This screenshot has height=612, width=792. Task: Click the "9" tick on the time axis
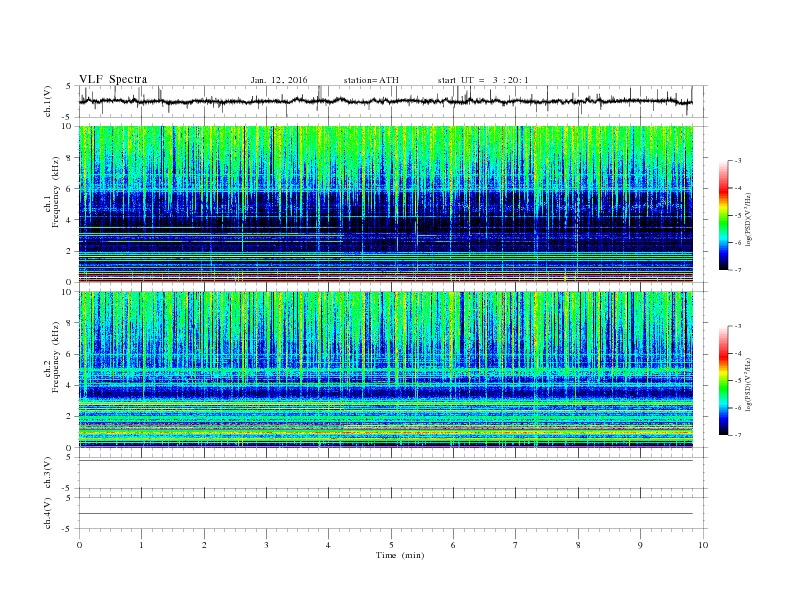coord(640,545)
